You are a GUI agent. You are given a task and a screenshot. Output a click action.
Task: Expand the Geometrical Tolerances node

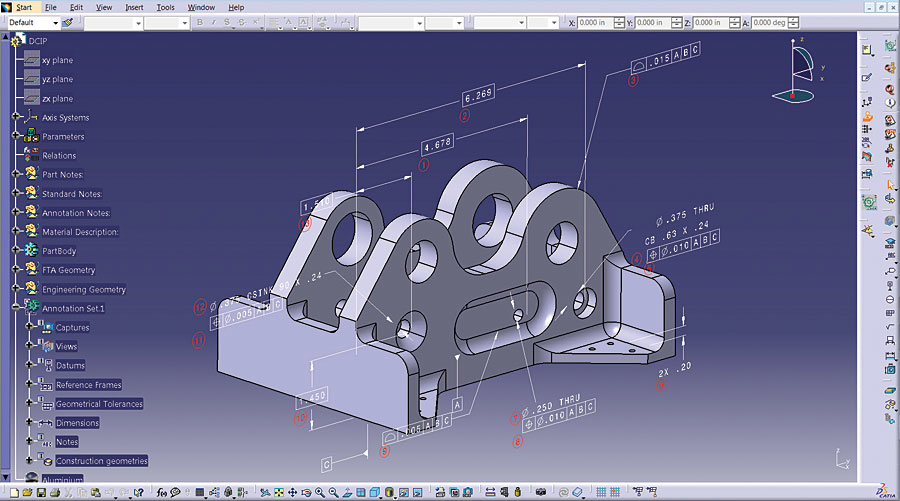point(29,404)
